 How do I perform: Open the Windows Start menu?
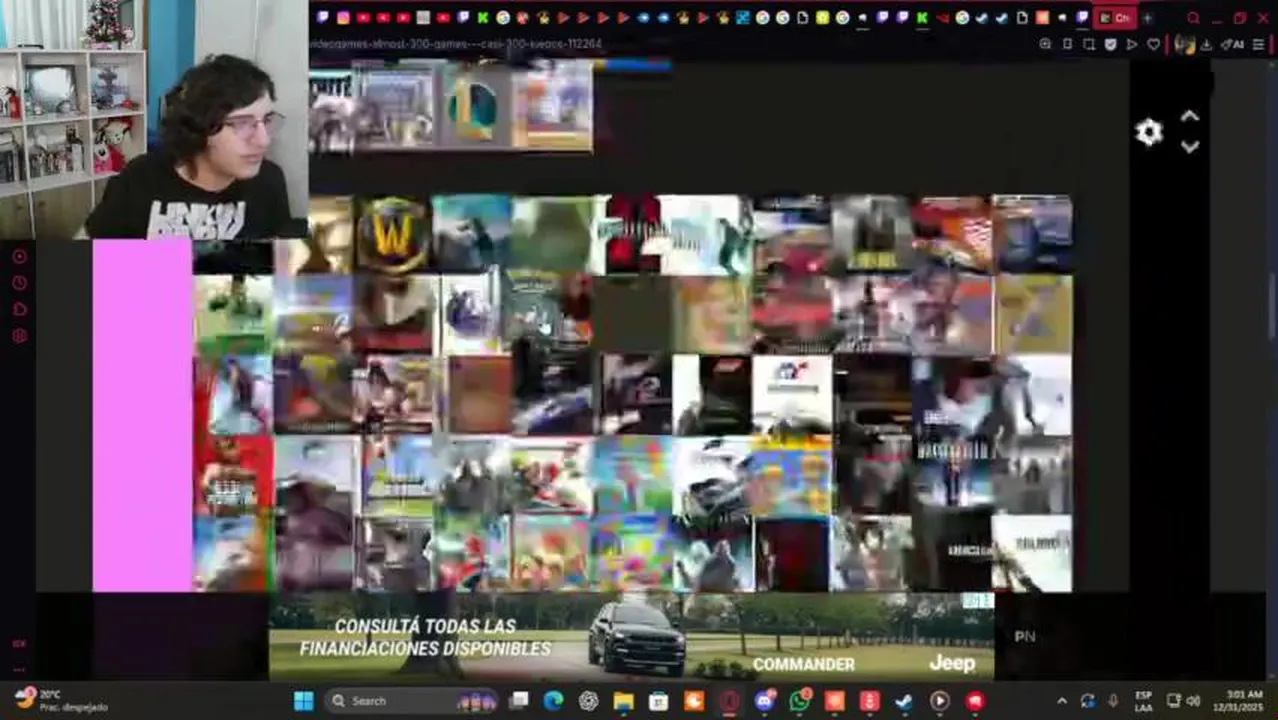(x=303, y=701)
